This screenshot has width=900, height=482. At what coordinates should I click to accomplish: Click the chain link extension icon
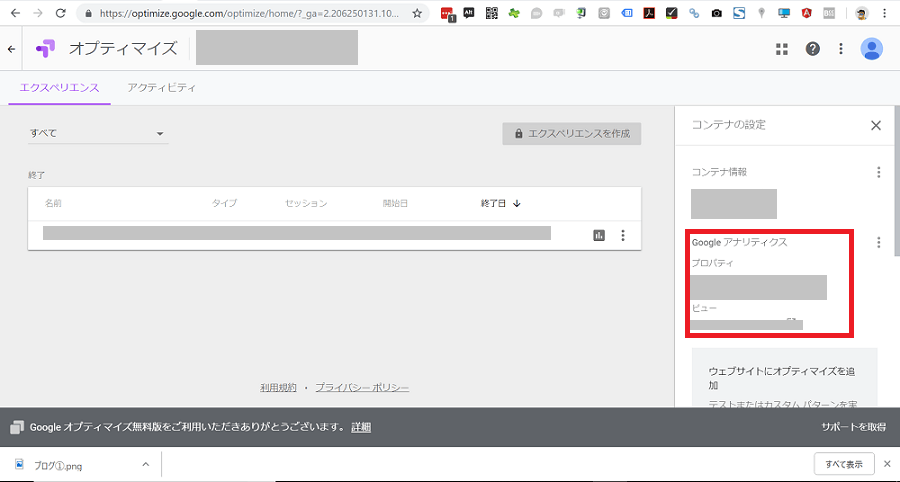click(694, 13)
